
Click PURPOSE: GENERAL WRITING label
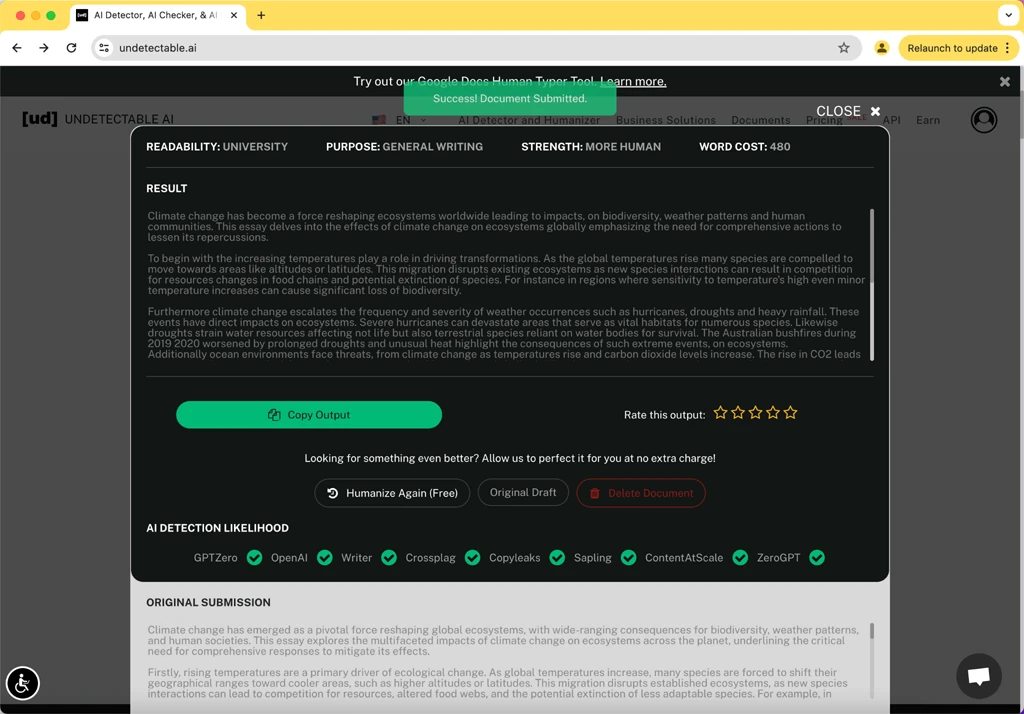click(x=404, y=147)
